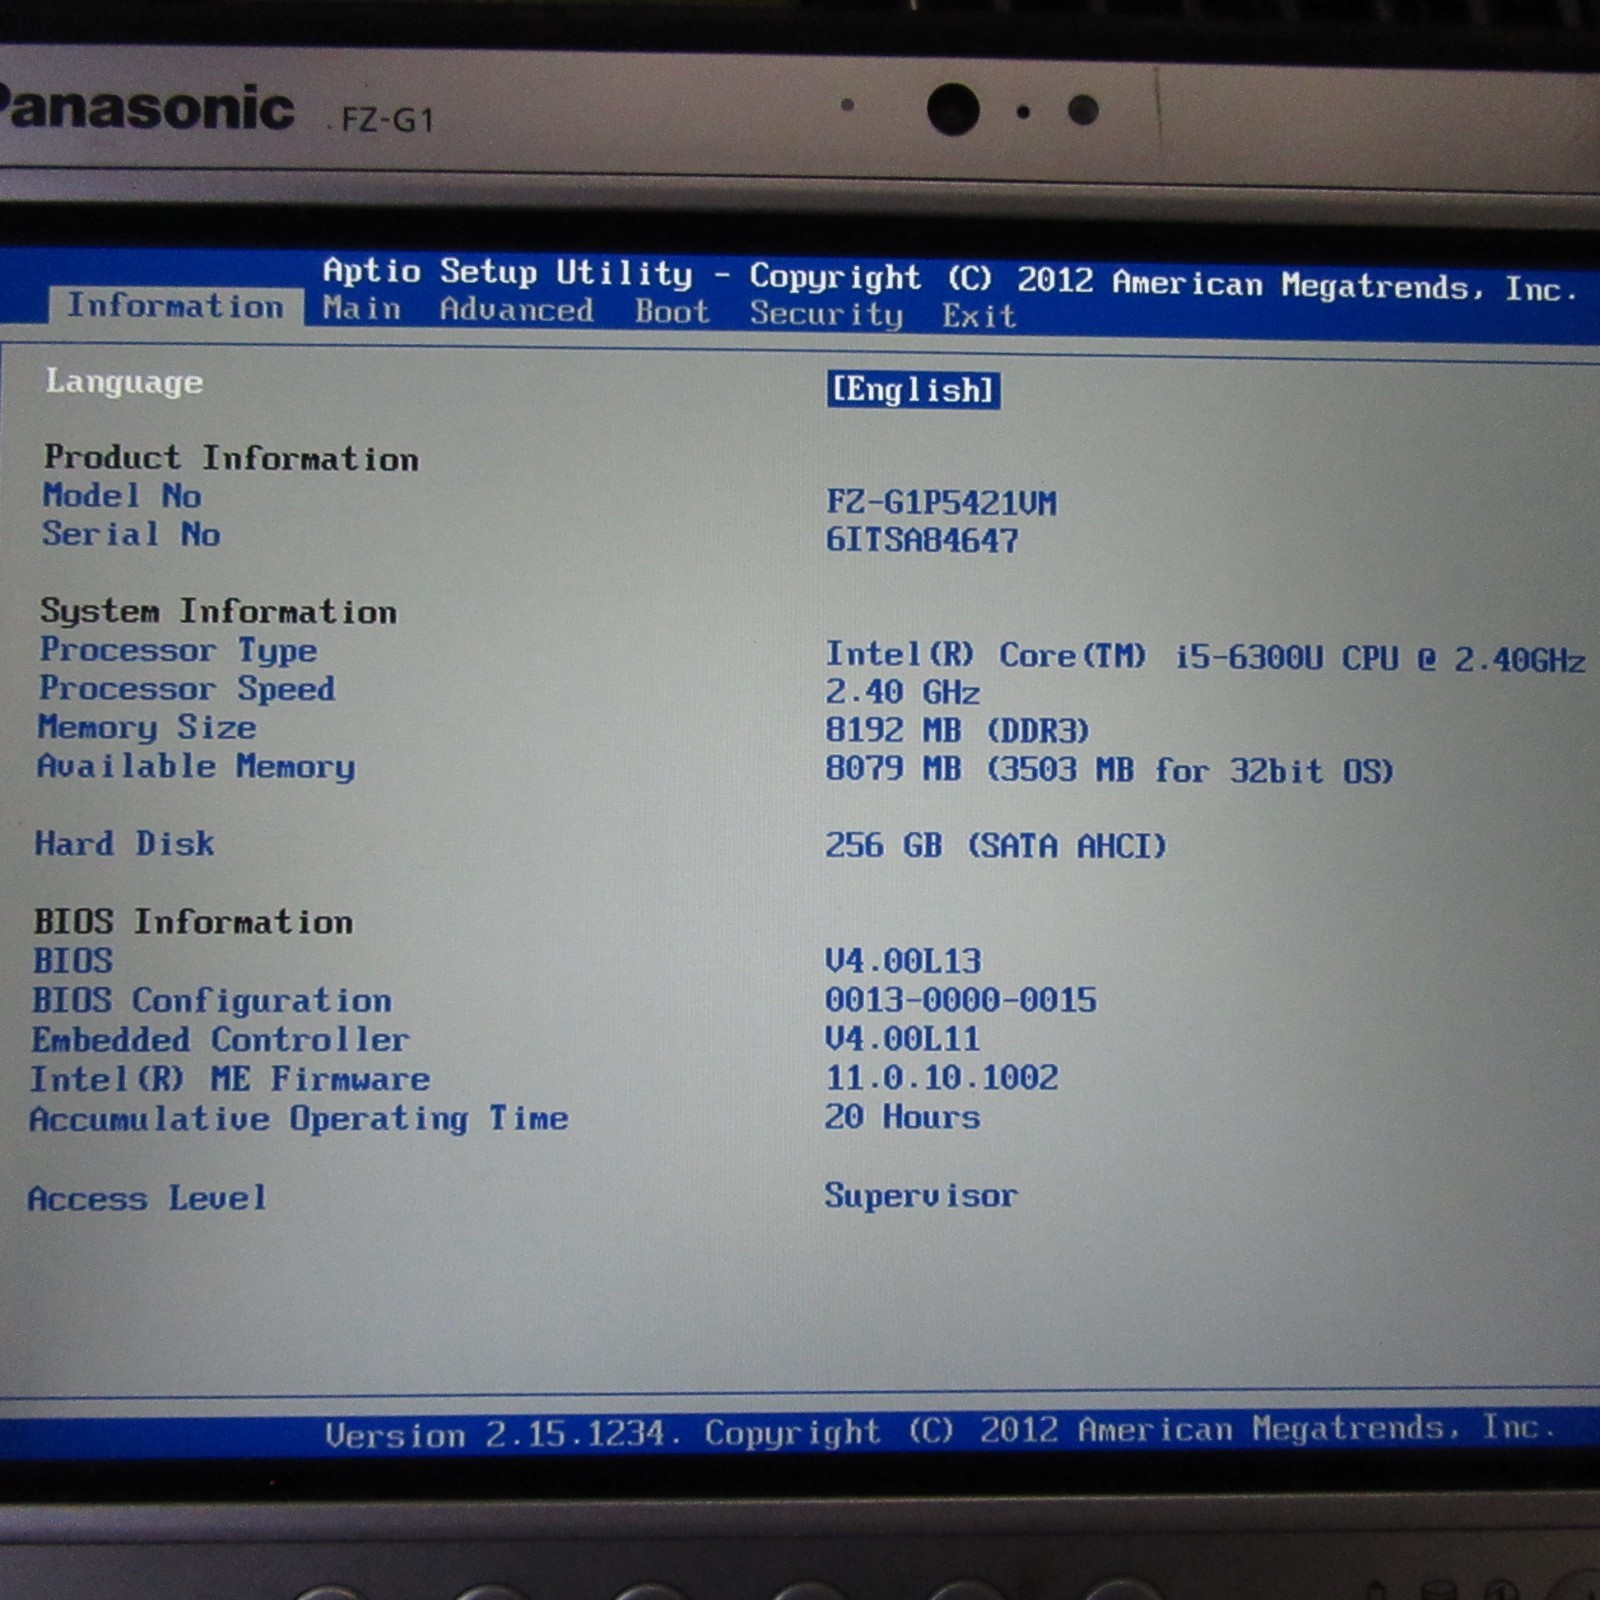1600x1600 pixels.
Task: Click the System Information heading
Action: tap(219, 612)
